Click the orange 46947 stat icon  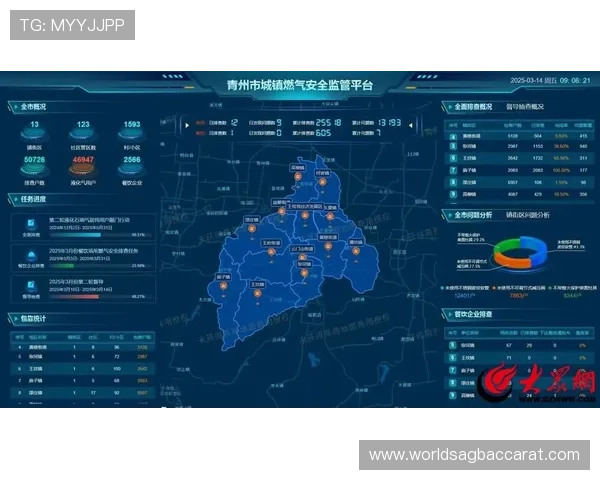(83, 170)
